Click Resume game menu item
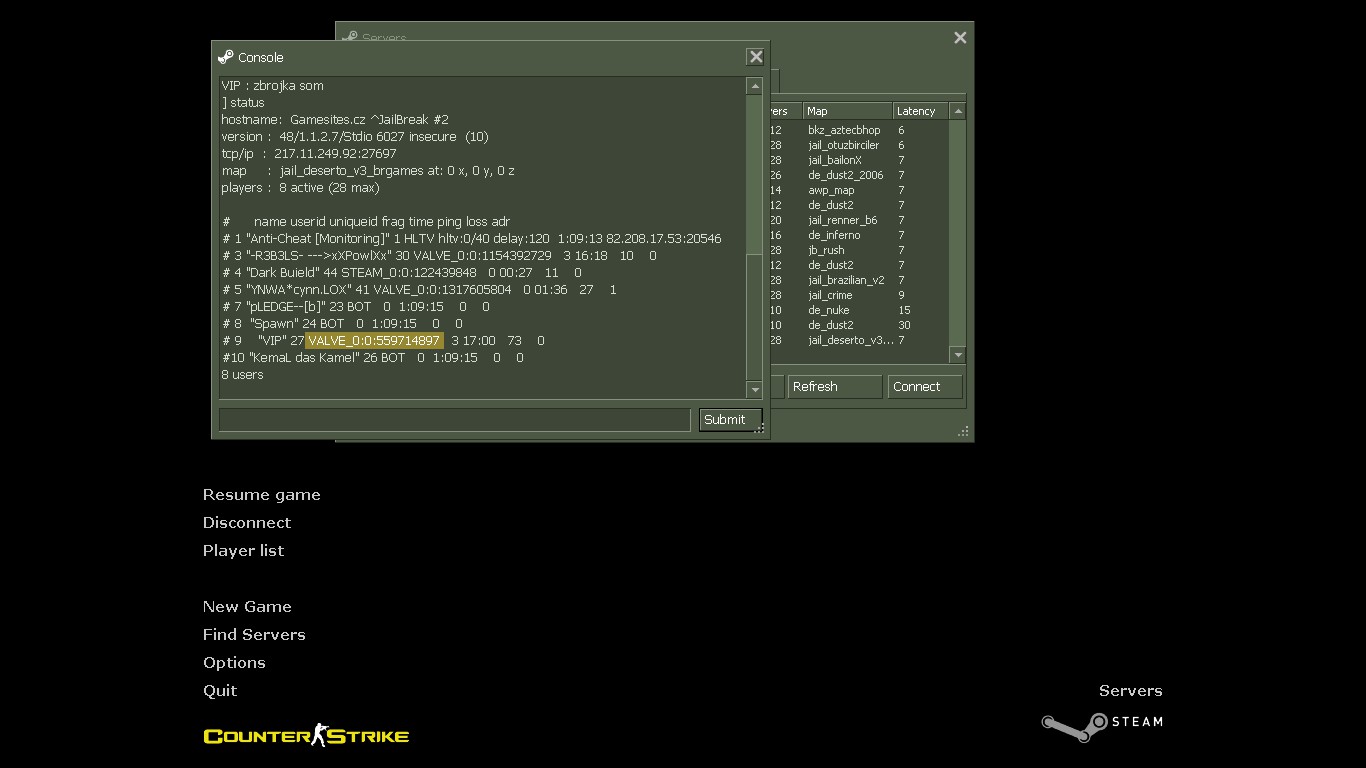Image resolution: width=1366 pixels, height=768 pixels. point(262,495)
